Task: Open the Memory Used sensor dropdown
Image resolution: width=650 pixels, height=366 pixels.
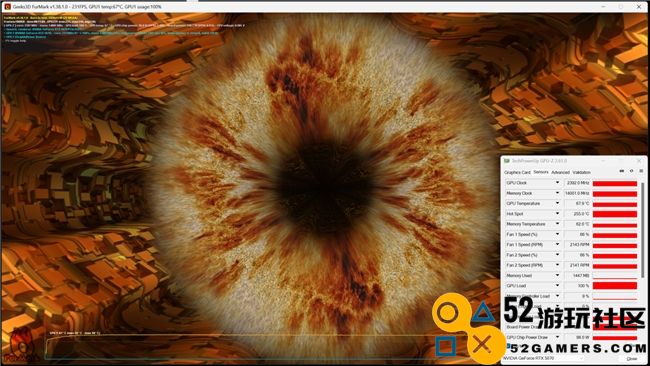Action: 557,275
